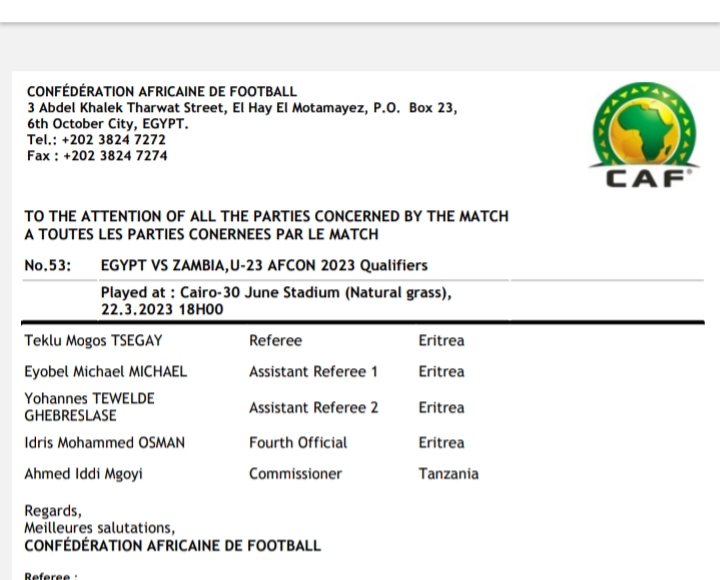Click the match date 22.3.2023 18H00

(161, 310)
